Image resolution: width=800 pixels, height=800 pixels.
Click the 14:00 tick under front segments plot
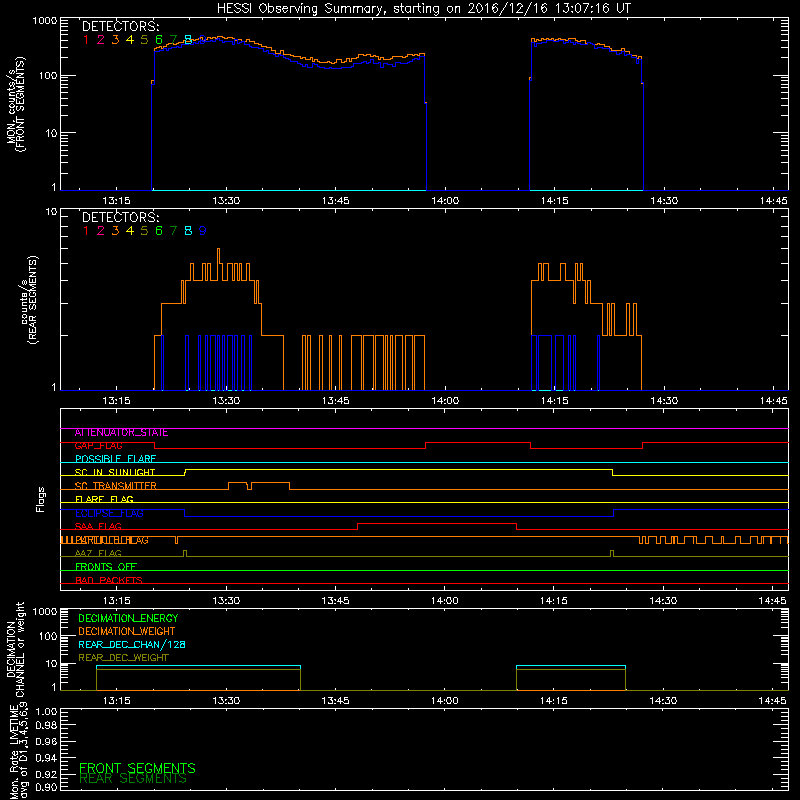click(445, 201)
